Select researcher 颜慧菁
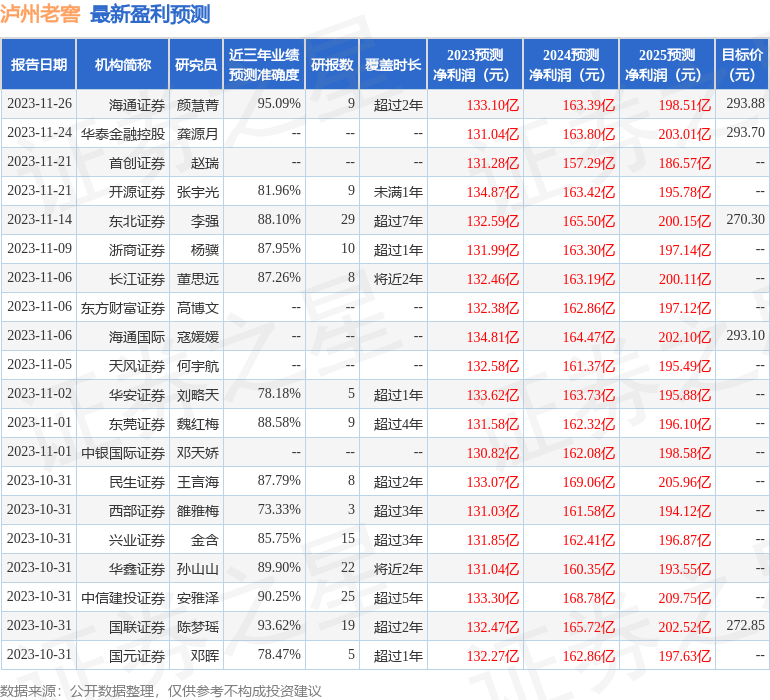Viewport: 770px width, 700px height. [x=197, y=105]
